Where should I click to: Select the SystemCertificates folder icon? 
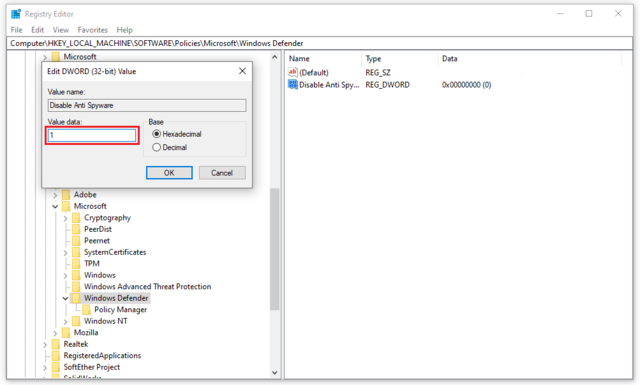click(x=76, y=252)
